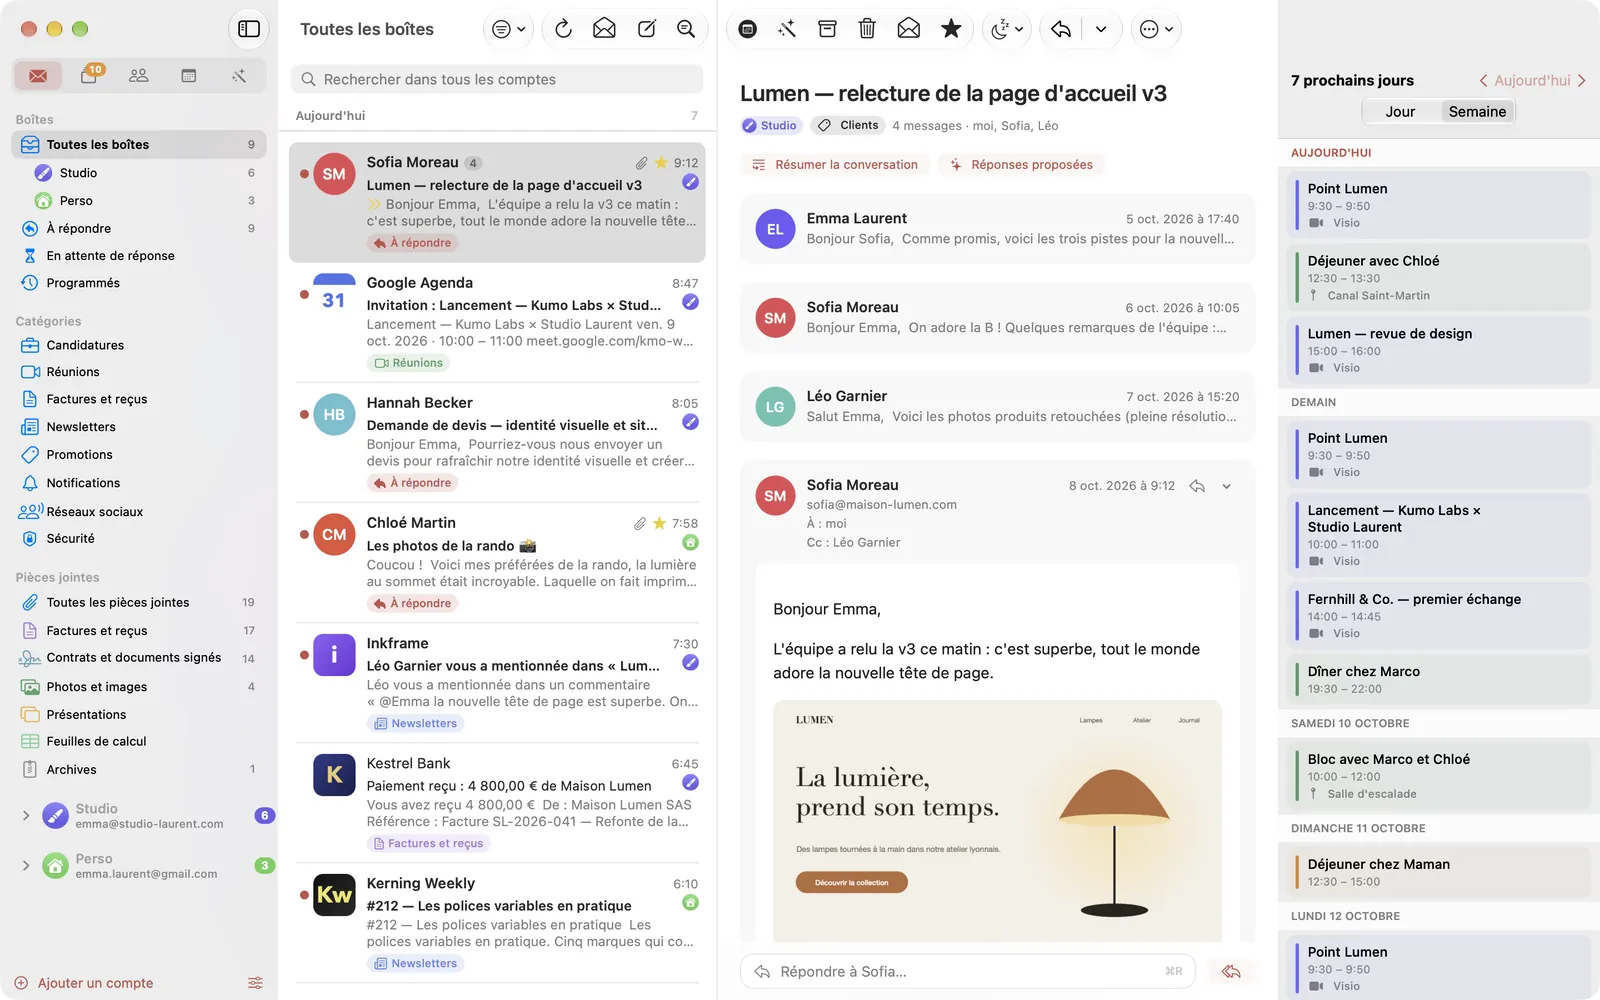Click the star on Chloé Martin's email
The image size is (1600, 1000).
point(659,523)
